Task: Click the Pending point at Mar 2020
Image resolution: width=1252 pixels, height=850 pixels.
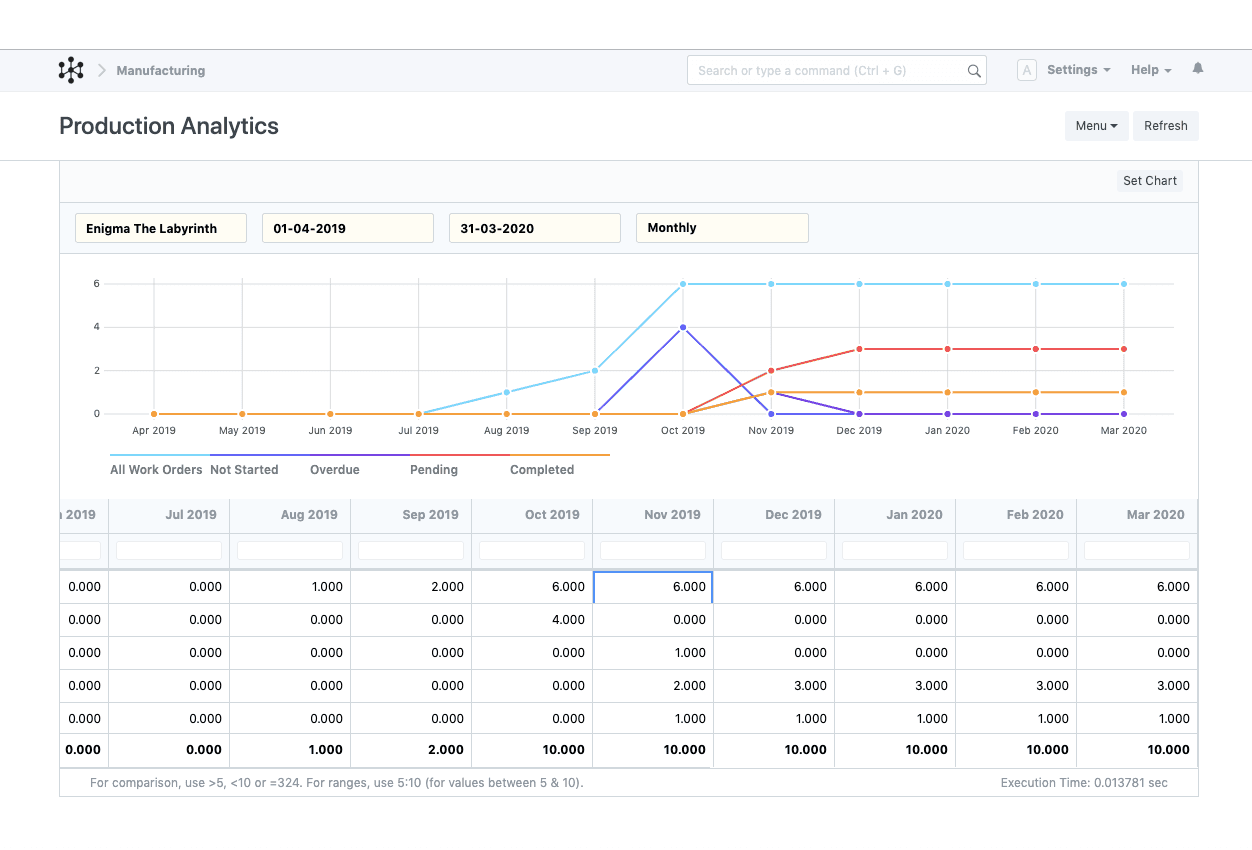Action: 1124,349
